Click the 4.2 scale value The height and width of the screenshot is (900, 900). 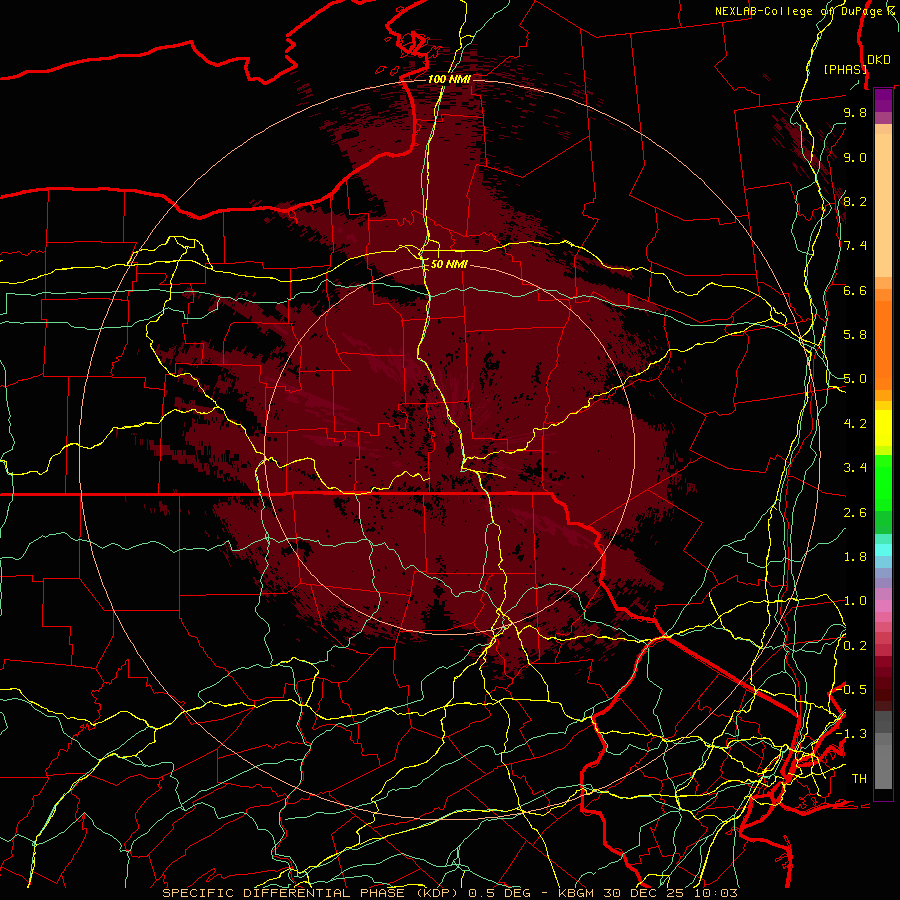855,424
